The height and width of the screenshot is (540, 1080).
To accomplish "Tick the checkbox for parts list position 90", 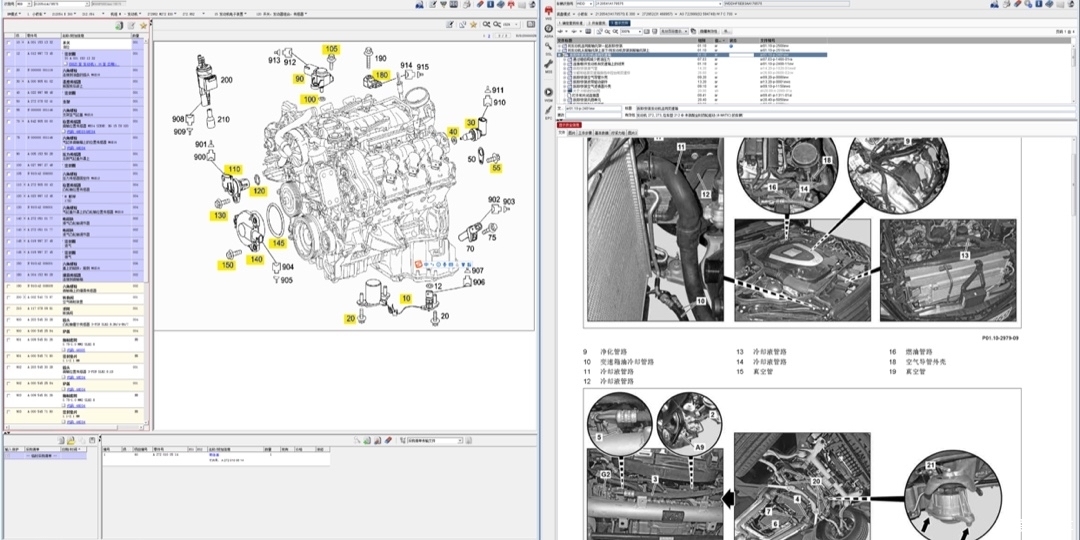I will point(9,154).
